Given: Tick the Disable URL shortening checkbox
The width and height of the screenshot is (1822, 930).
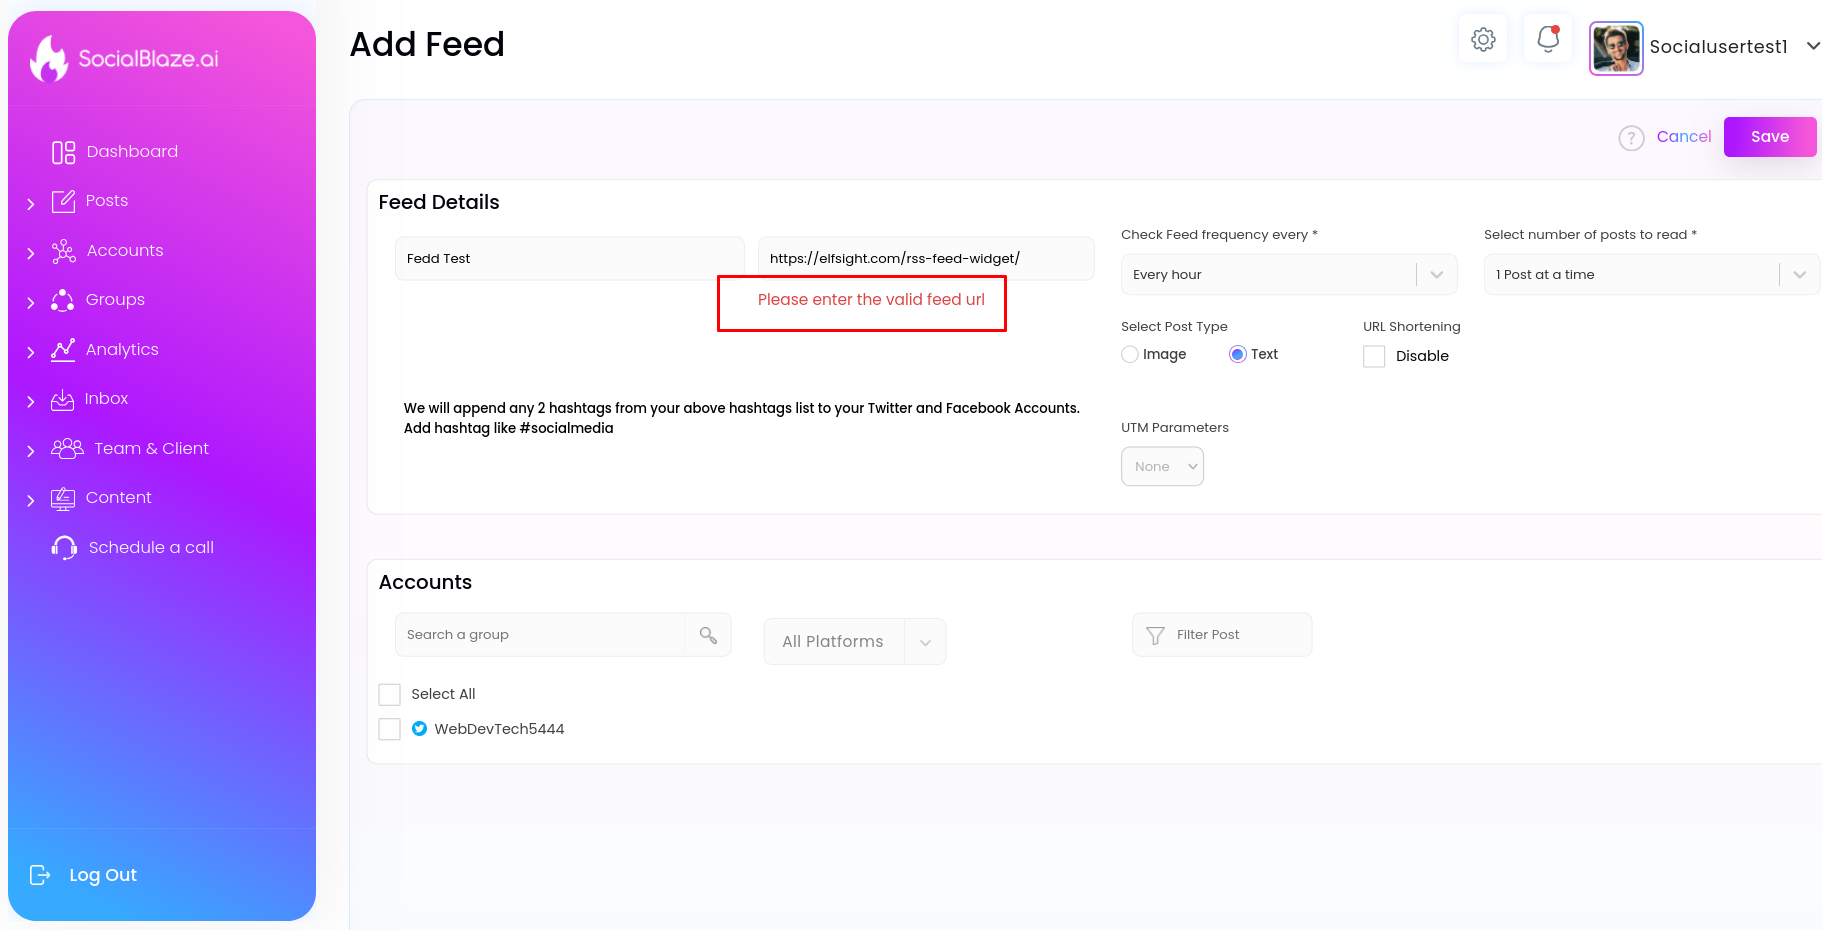Looking at the screenshot, I should (x=1374, y=356).
